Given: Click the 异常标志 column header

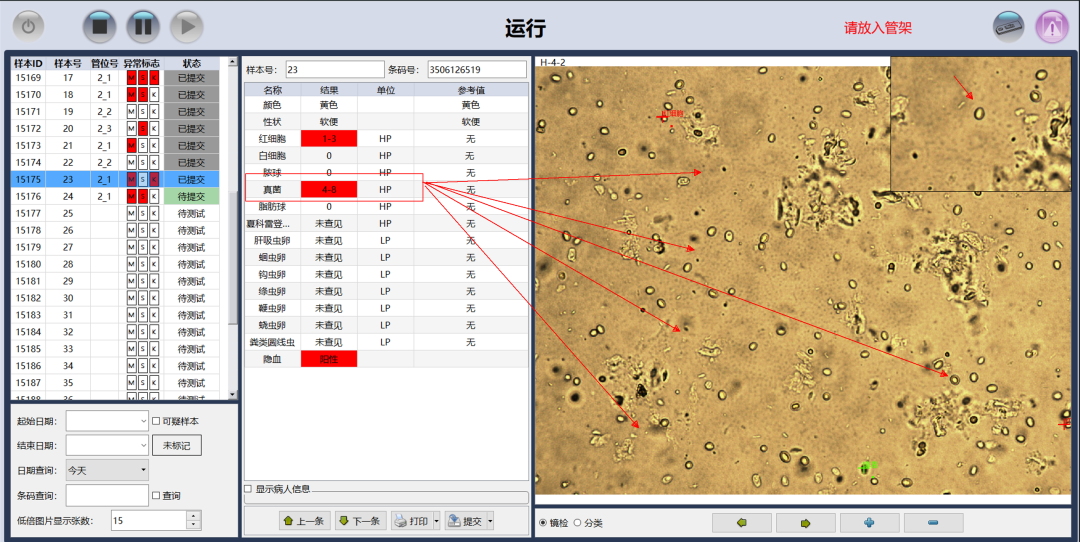Looking at the screenshot, I should tap(141, 63).
